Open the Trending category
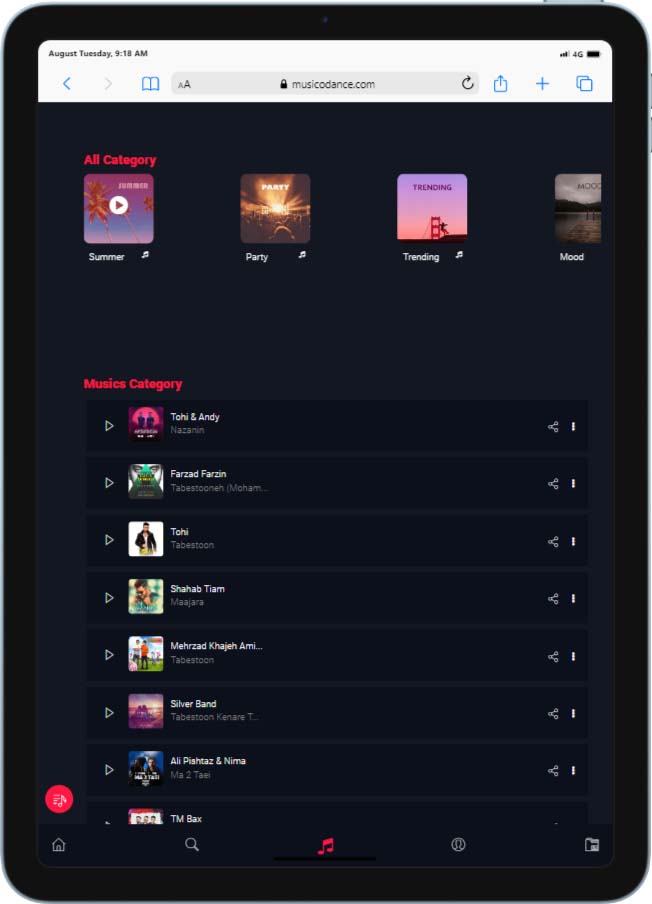The image size is (652, 904). [432, 208]
